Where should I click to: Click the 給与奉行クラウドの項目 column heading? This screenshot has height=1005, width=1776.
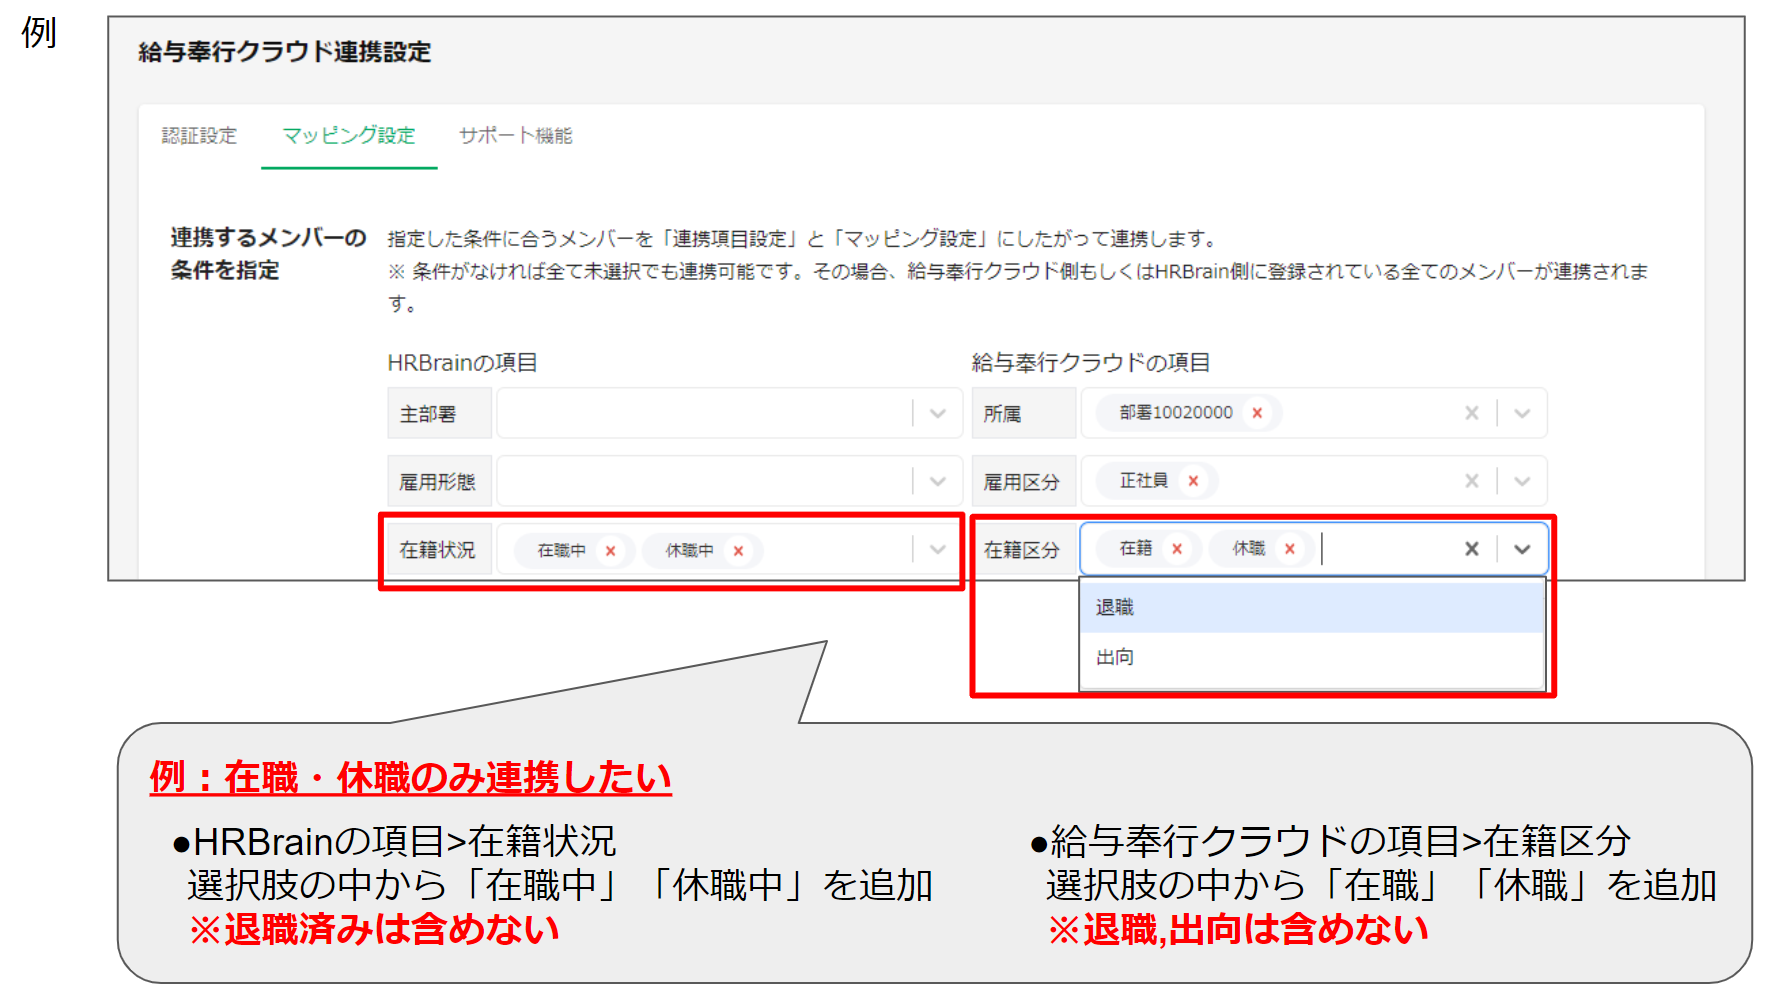click(1091, 363)
